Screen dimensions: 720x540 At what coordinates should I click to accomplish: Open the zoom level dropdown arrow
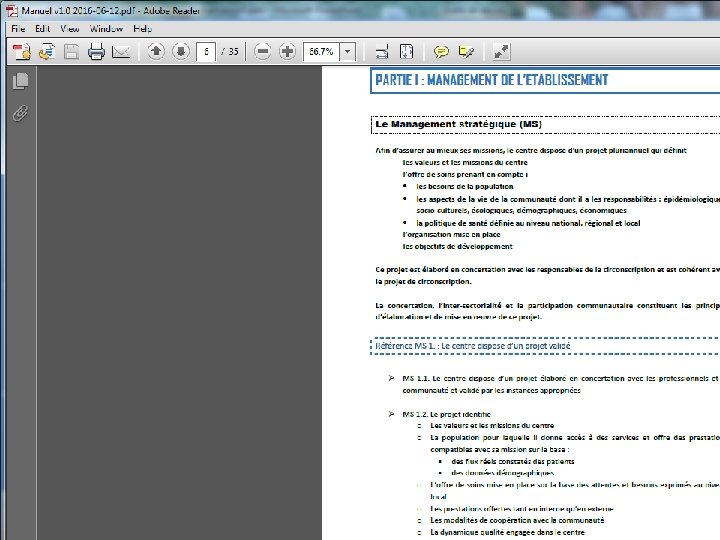(x=348, y=51)
